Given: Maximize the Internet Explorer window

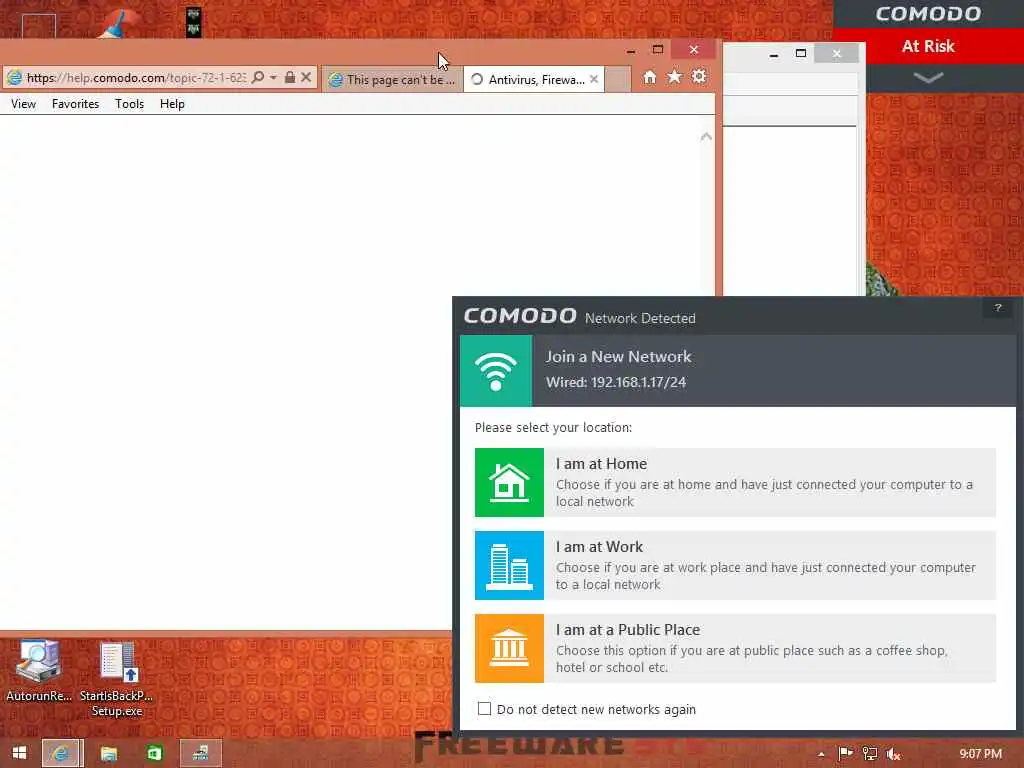Looking at the screenshot, I should (x=658, y=50).
